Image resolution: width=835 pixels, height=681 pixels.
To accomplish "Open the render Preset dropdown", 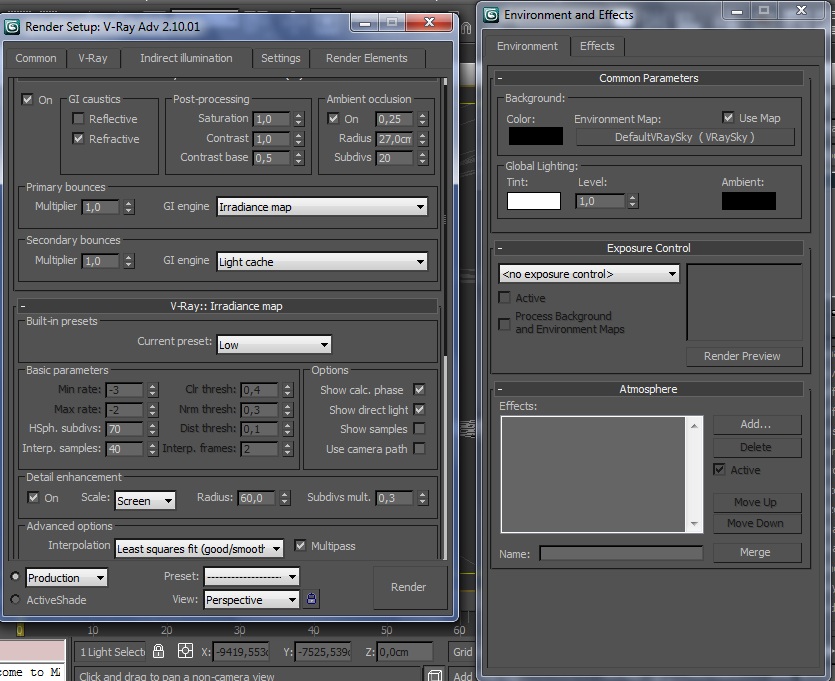I will pos(252,576).
